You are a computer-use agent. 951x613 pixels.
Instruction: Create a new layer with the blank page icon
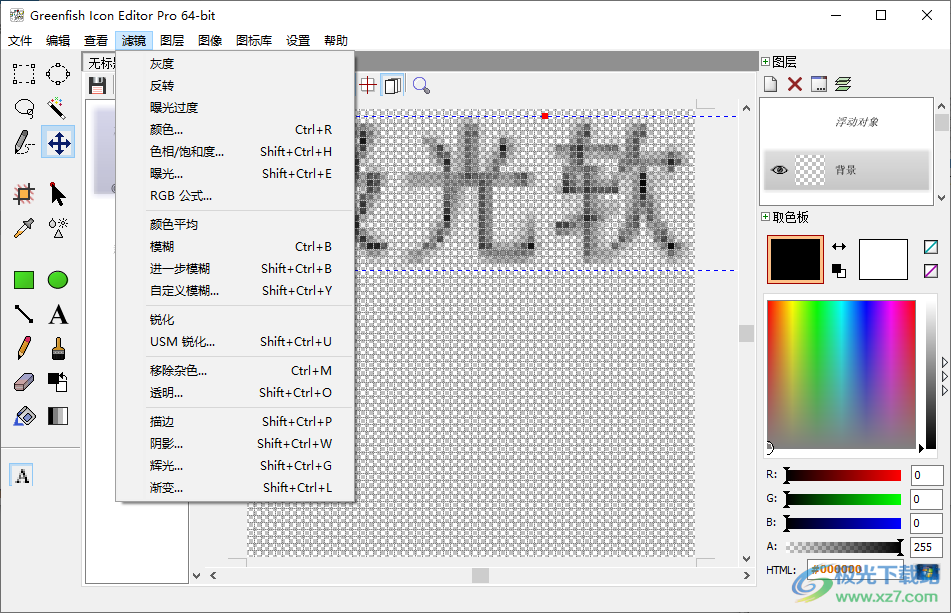[771, 84]
